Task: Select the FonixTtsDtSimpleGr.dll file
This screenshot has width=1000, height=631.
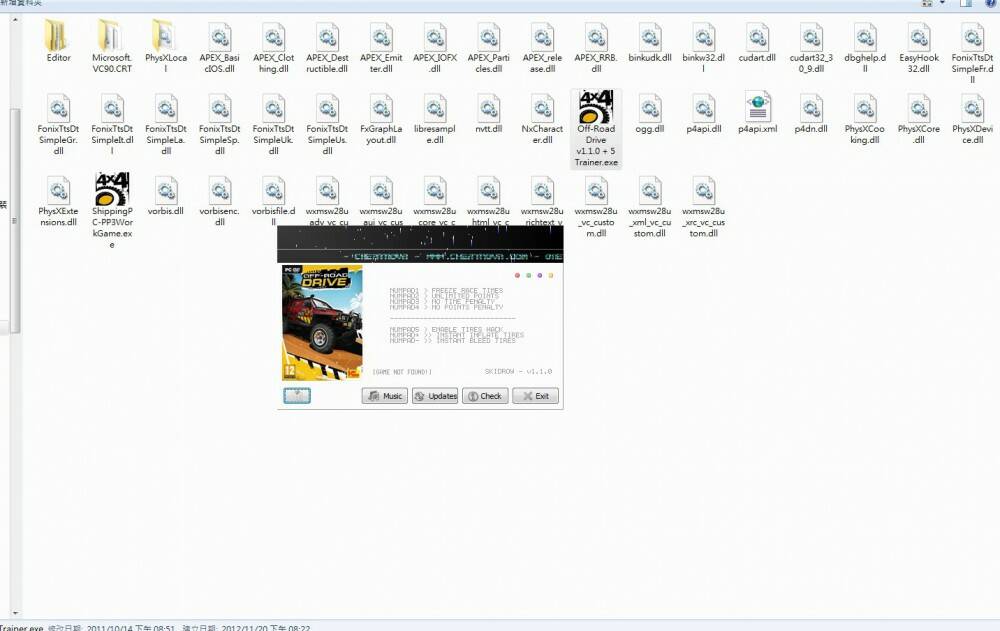Action: (58, 123)
